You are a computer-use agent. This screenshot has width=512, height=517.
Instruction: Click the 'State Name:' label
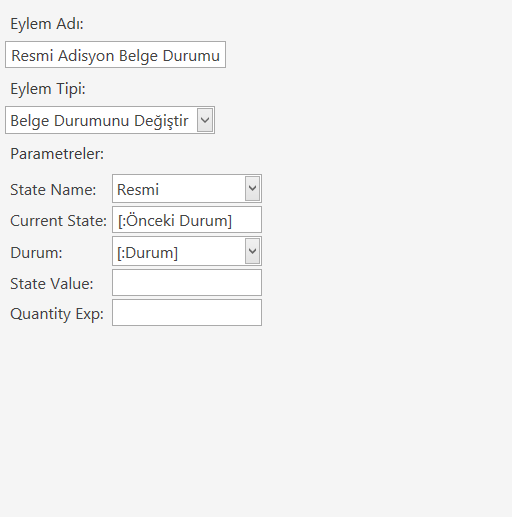(x=53, y=190)
